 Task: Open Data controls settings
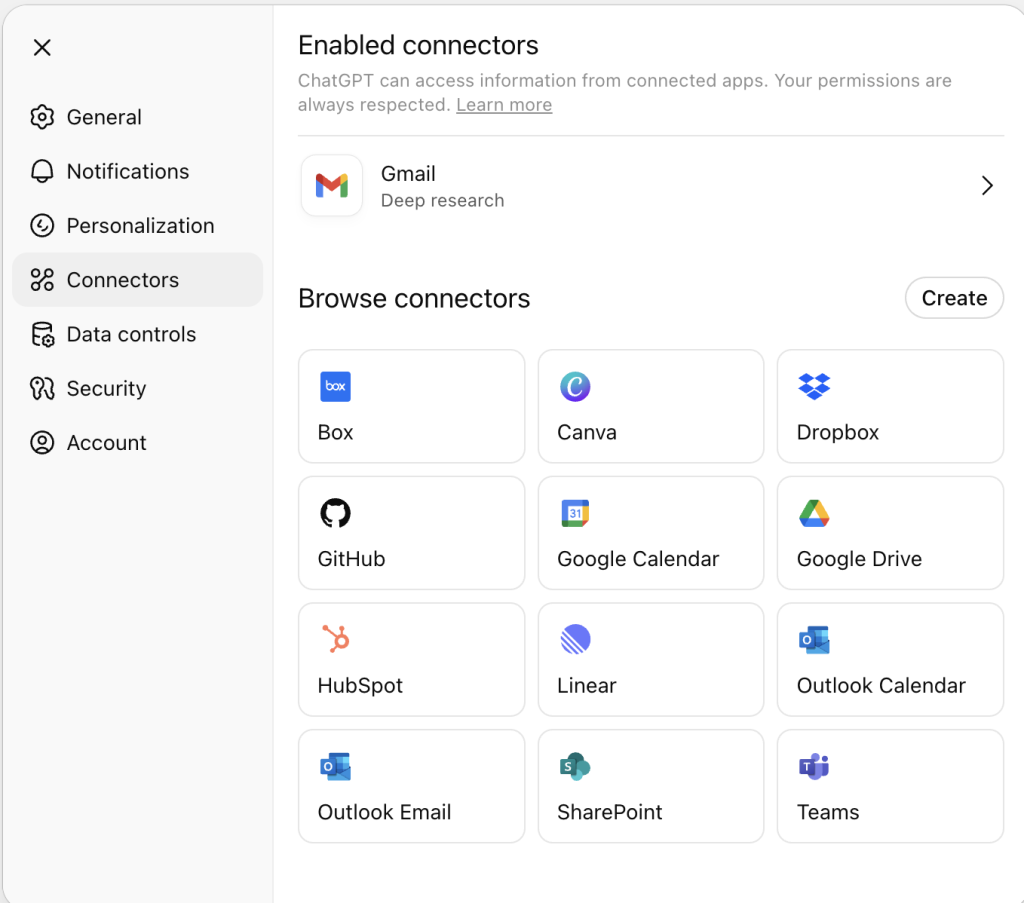click(x=138, y=334)
